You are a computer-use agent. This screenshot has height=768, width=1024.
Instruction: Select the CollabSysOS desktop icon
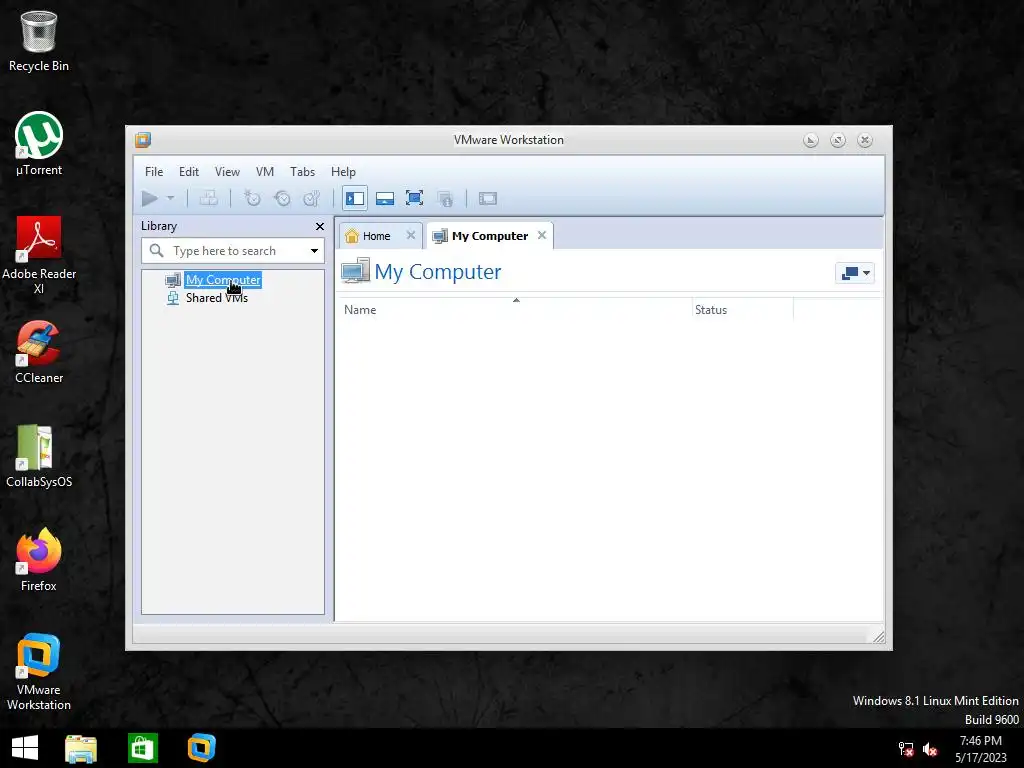click(39, 456)
